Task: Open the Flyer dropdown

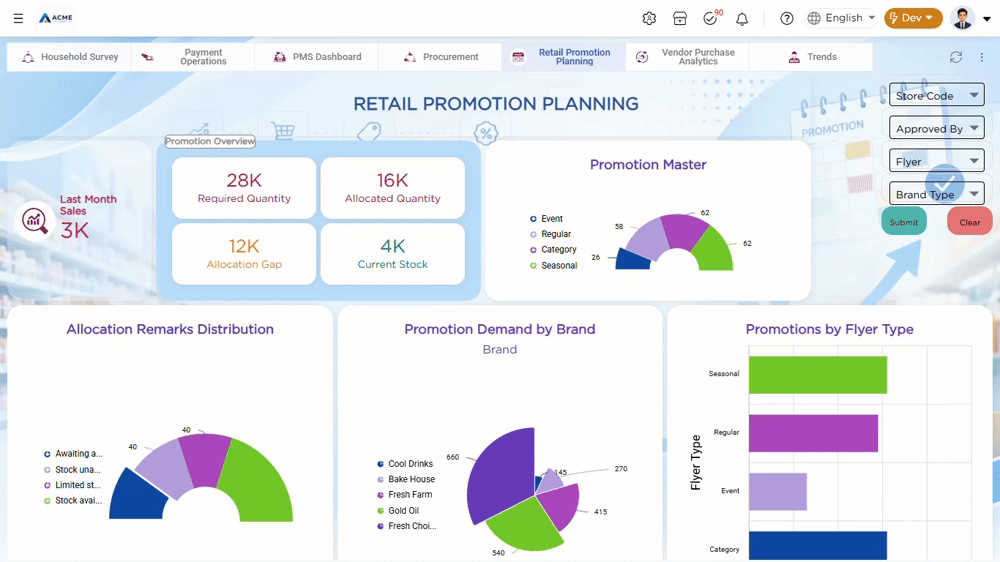Action: point(936,161)
